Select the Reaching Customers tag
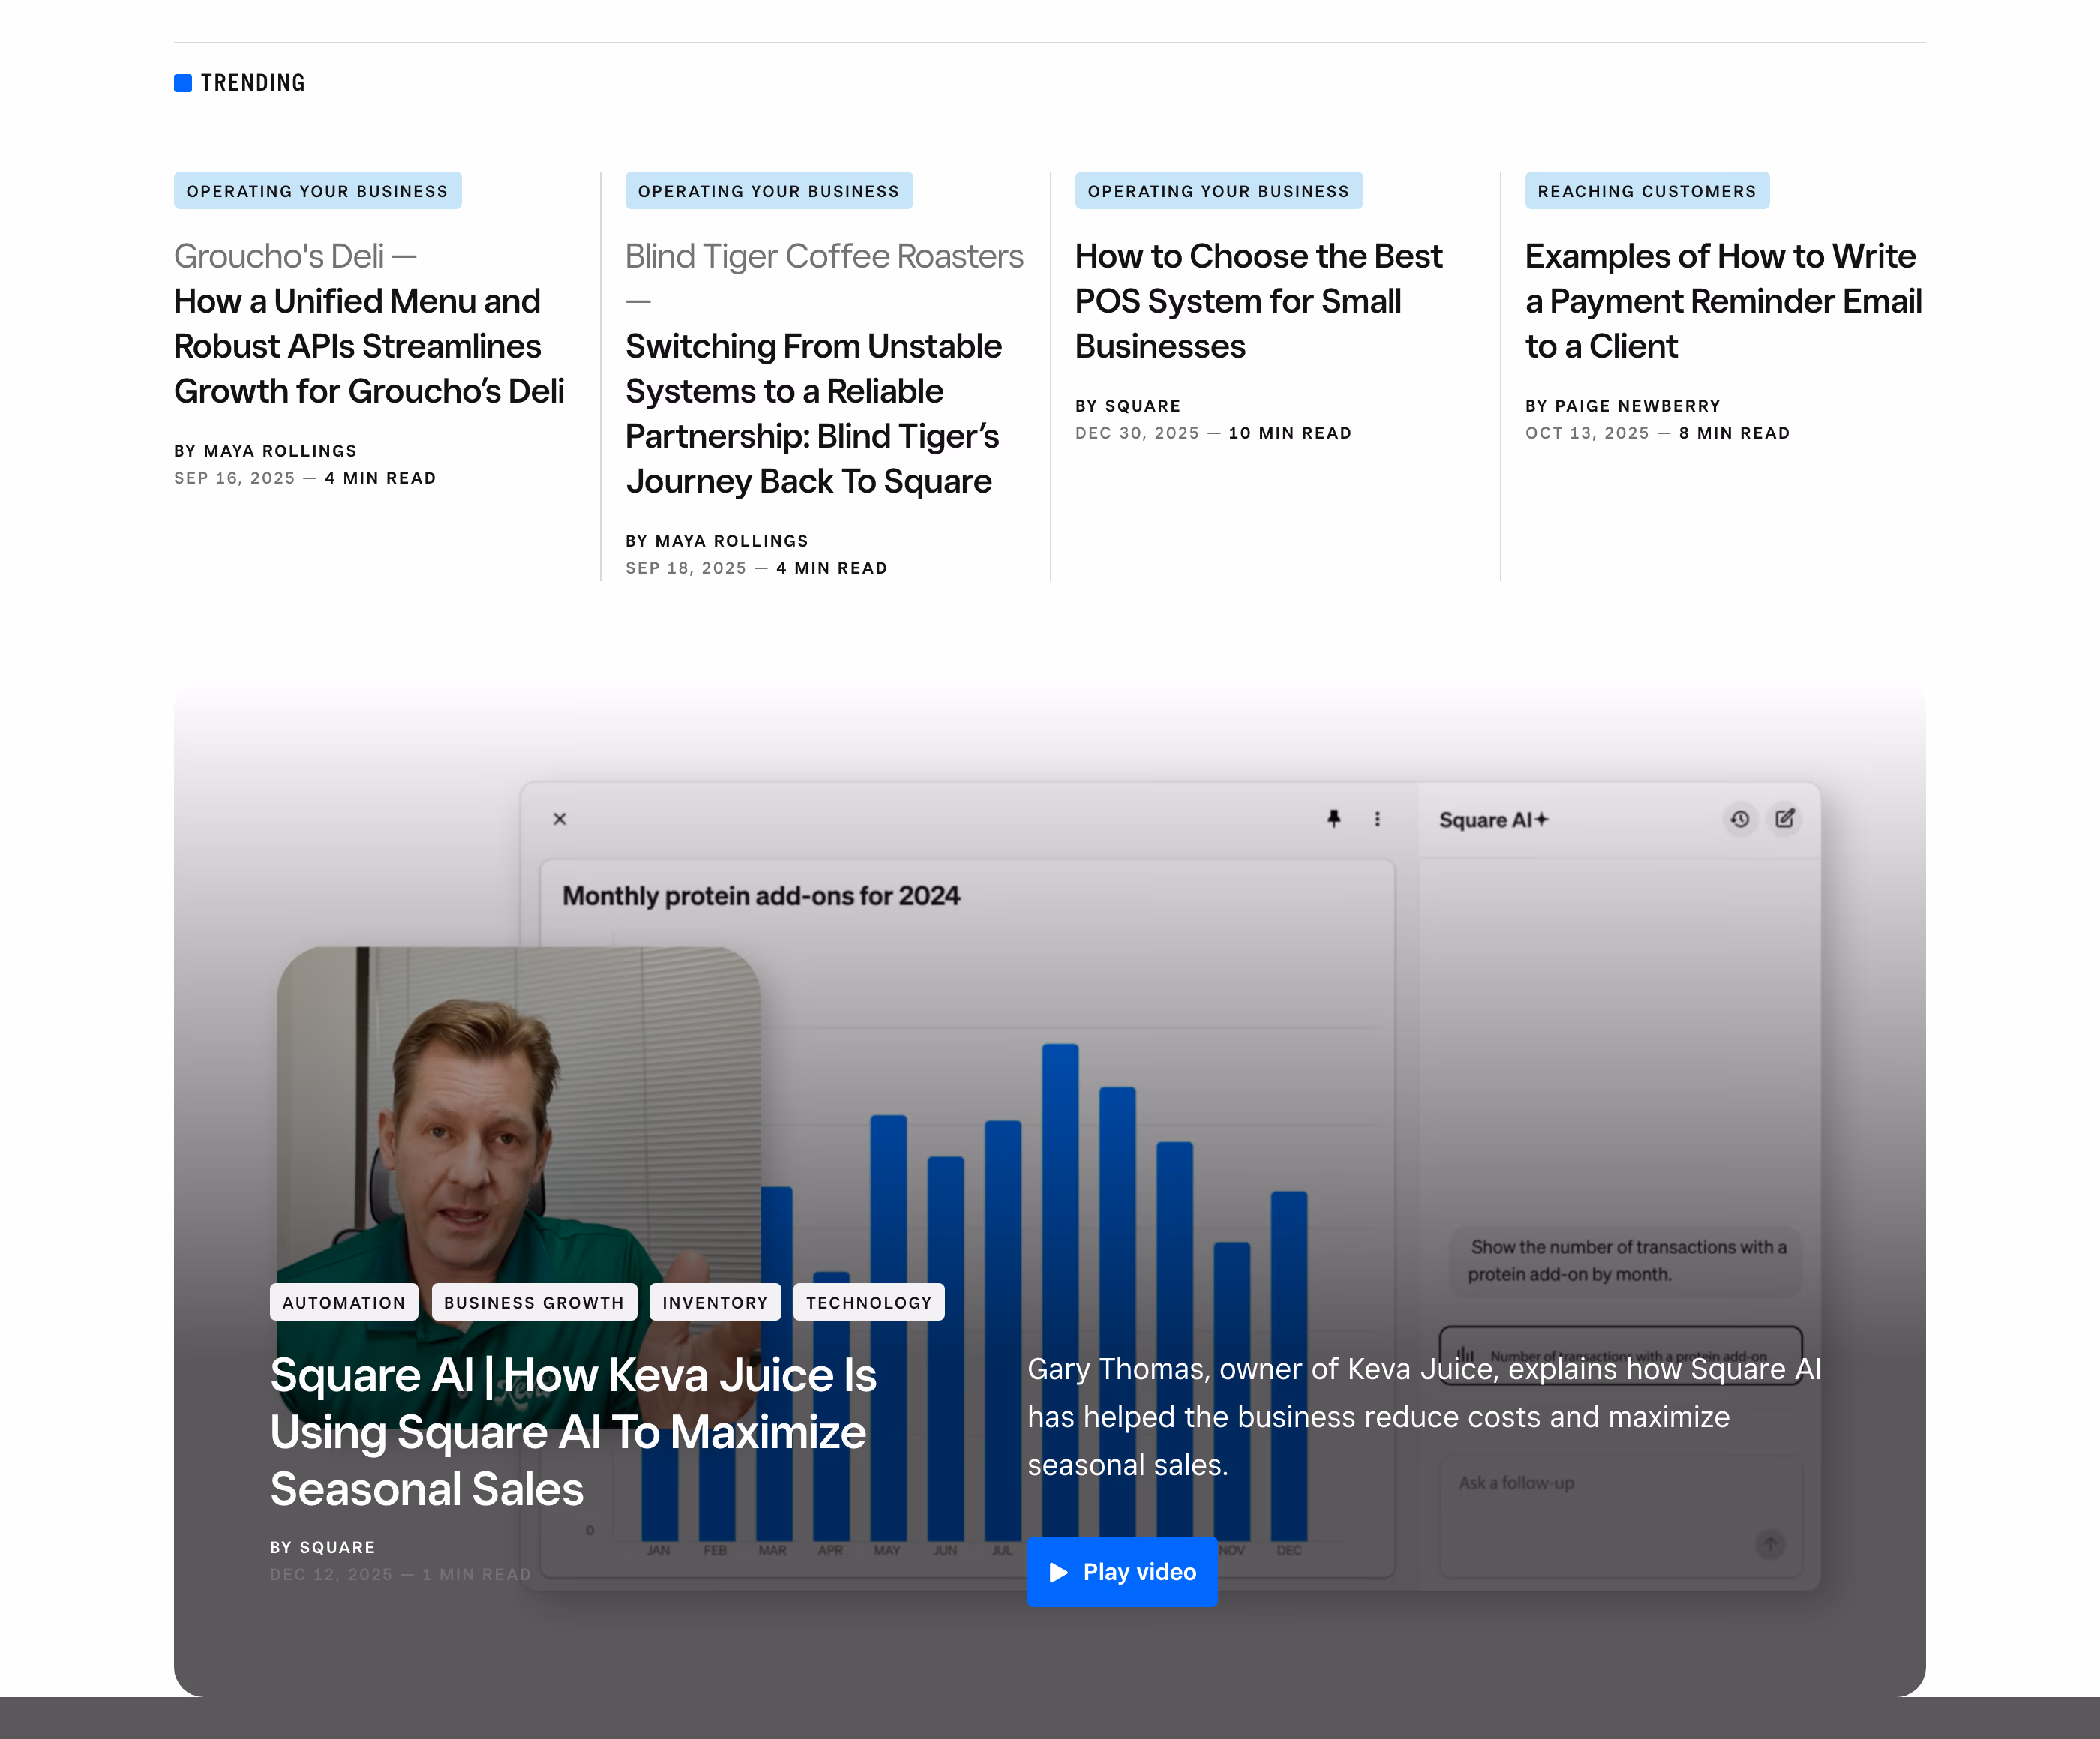Viewport: 2100px width, 1739px height. 1647,191
